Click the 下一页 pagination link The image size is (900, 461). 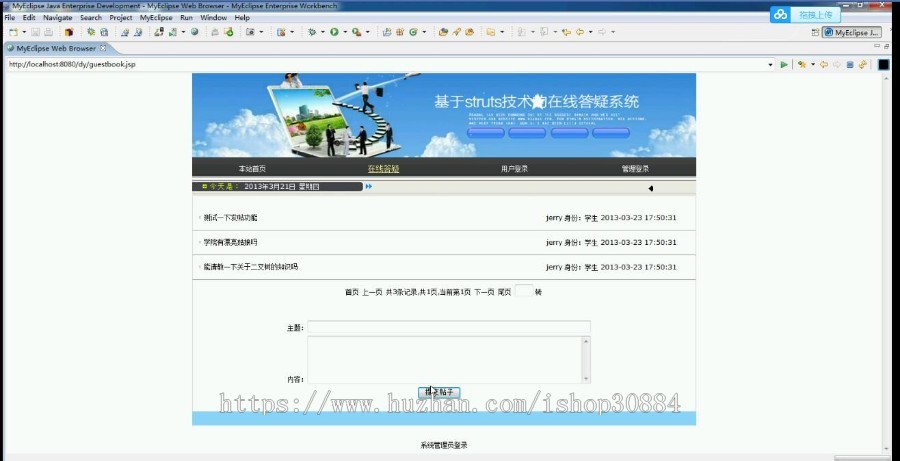[484, 292]
